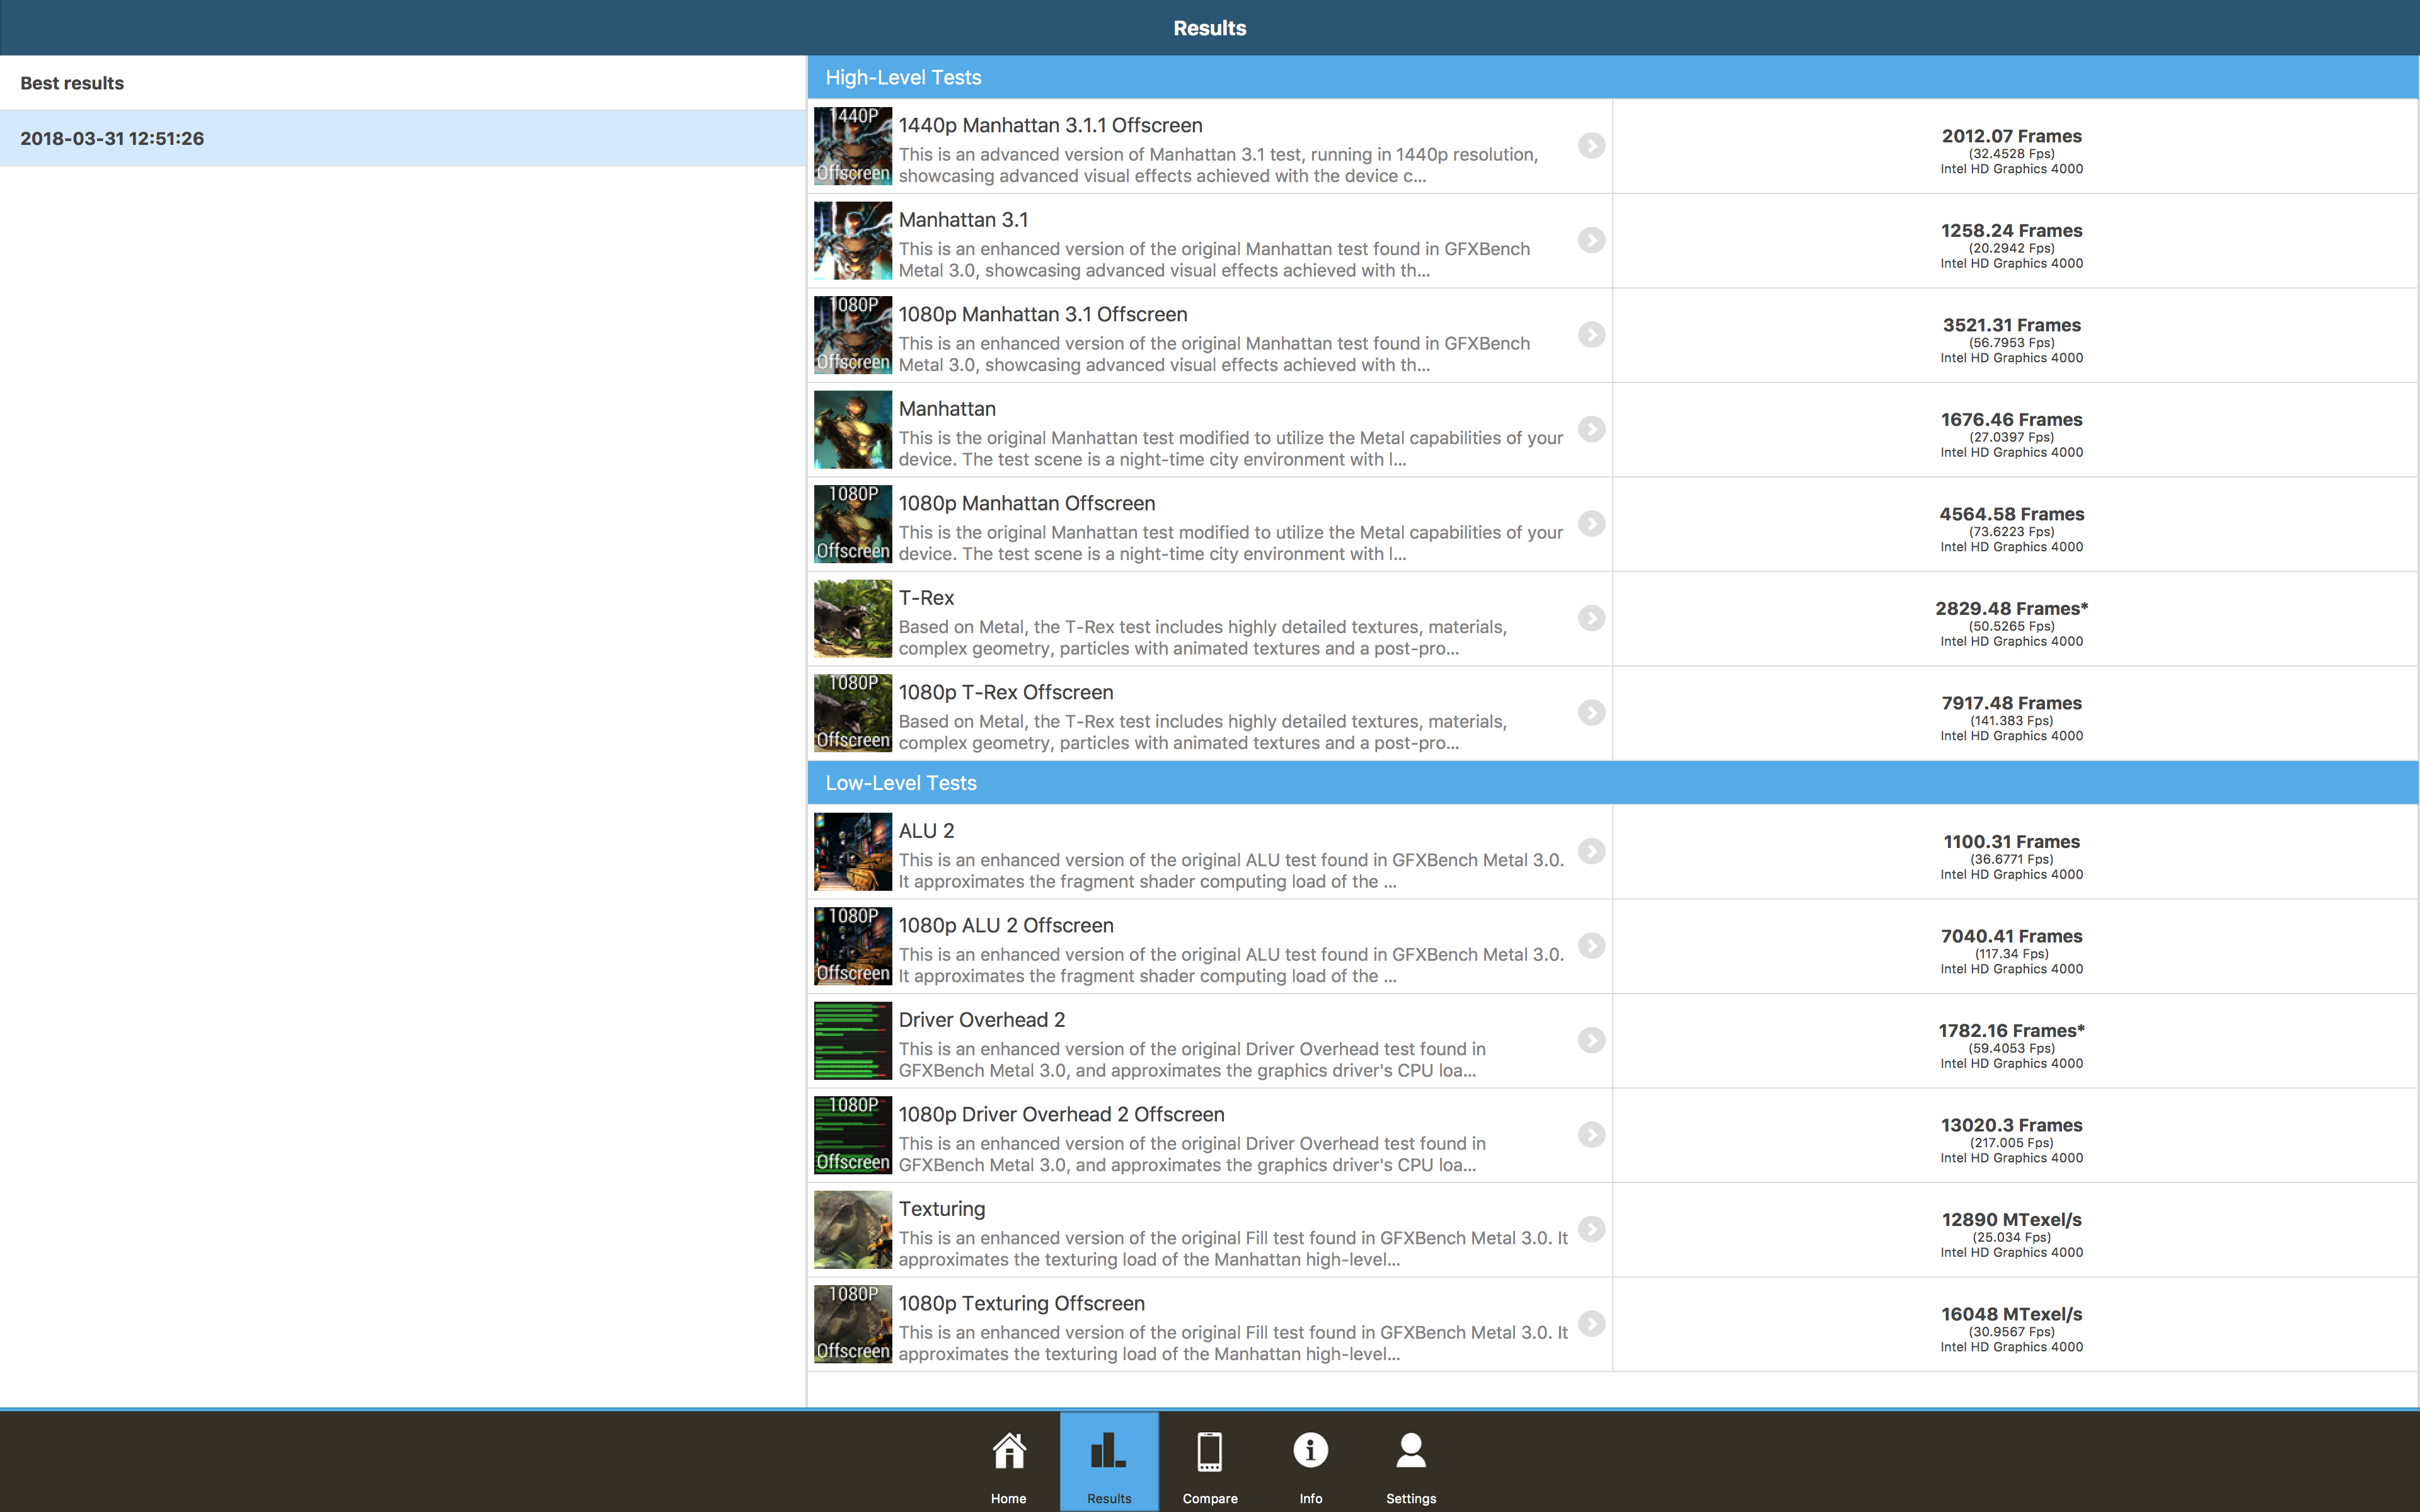This screenshot has height=1512, width=2420.
Task: Expand details arrow for Texturing test
Action: point(1591,1229)
